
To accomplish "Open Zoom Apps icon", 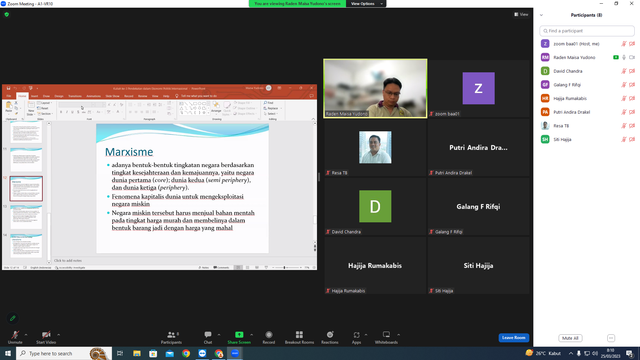I will pos(356,335).
